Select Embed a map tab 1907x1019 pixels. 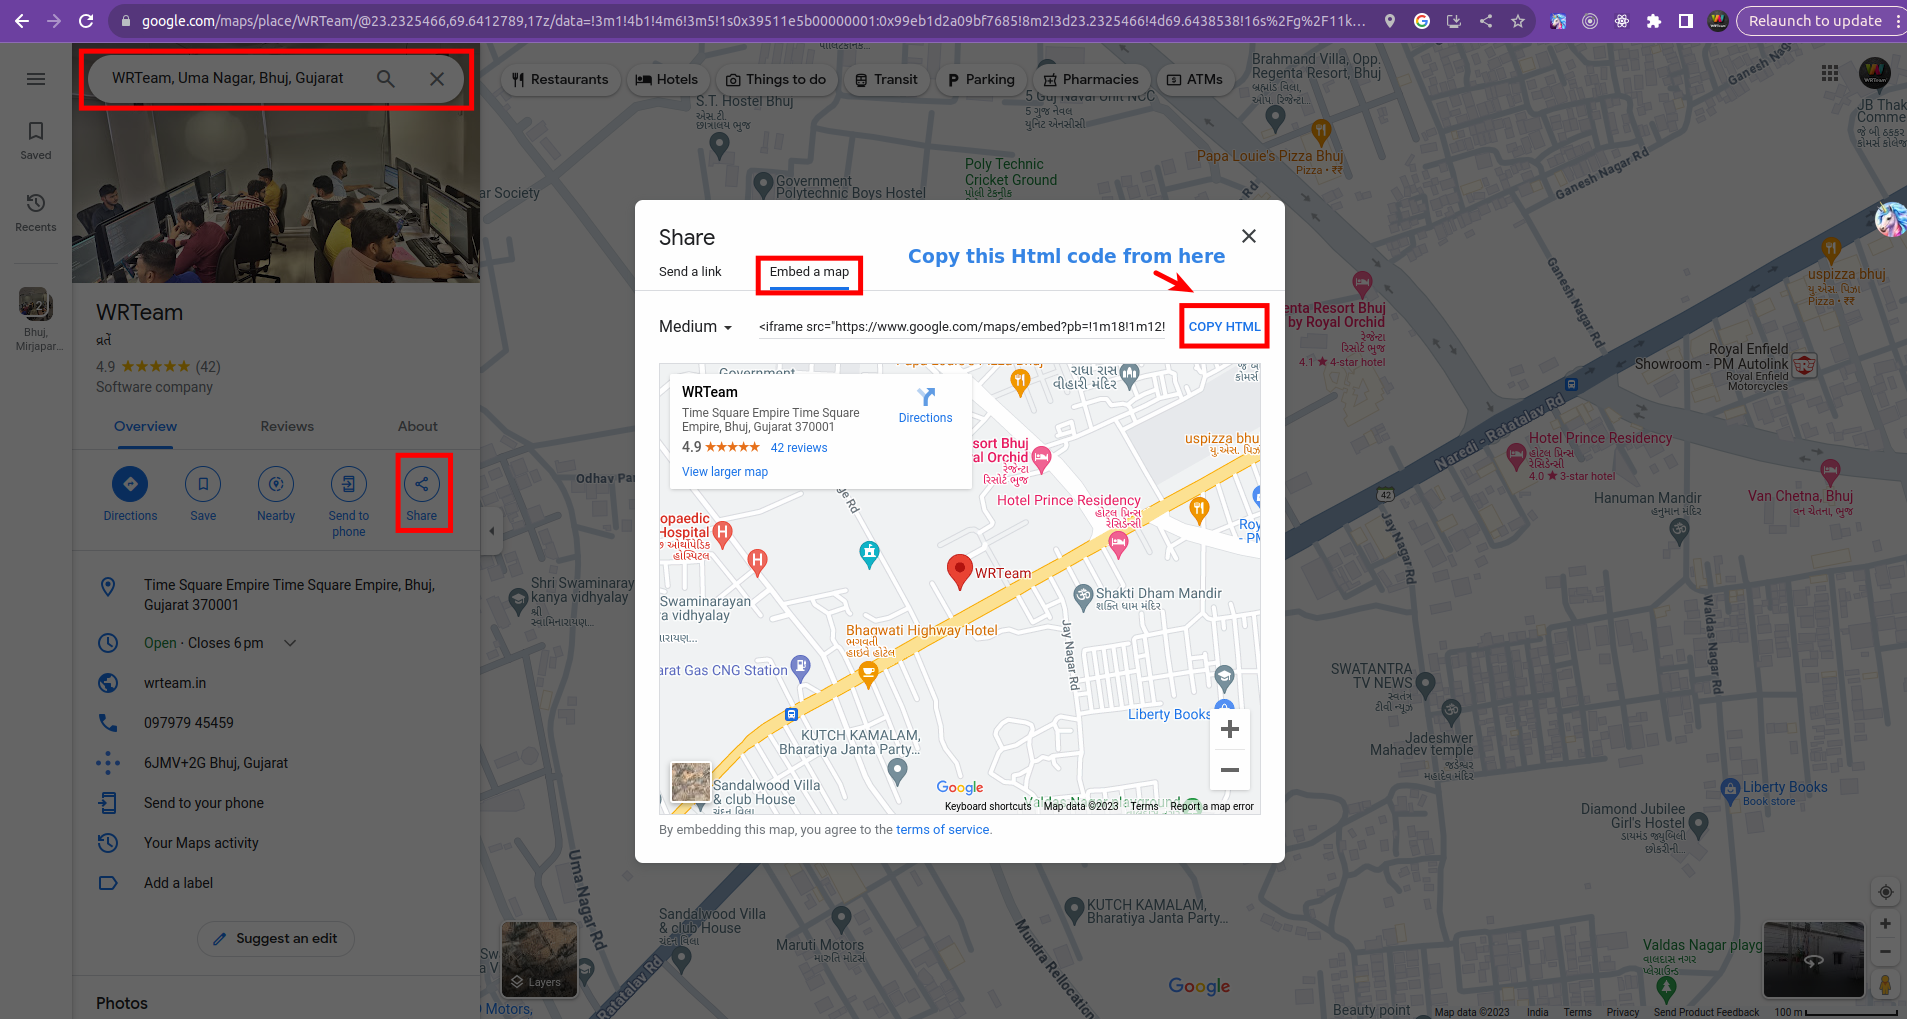pos(809,272)
